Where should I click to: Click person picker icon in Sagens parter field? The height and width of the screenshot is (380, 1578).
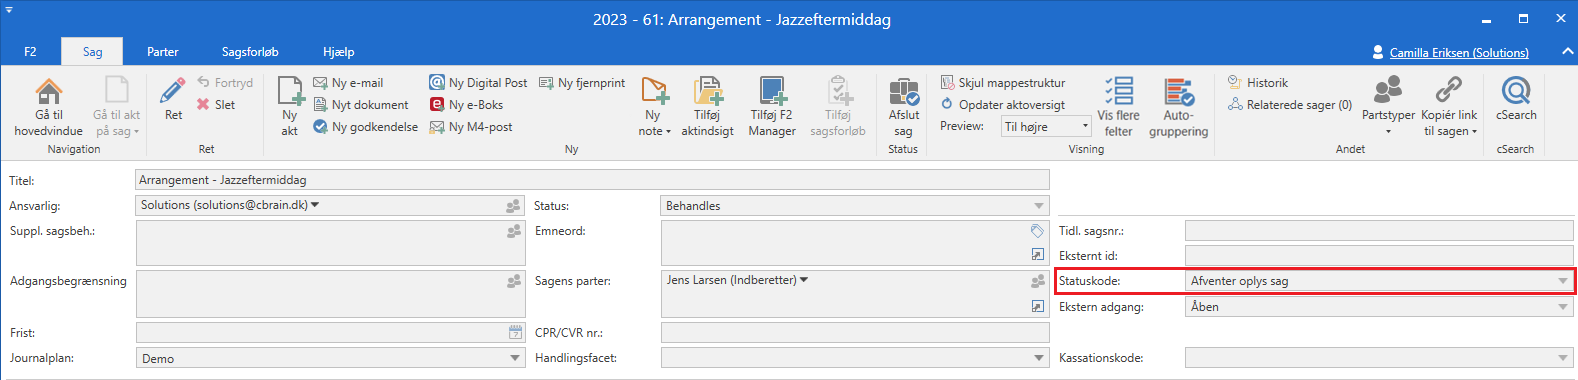click(1038, 281)
